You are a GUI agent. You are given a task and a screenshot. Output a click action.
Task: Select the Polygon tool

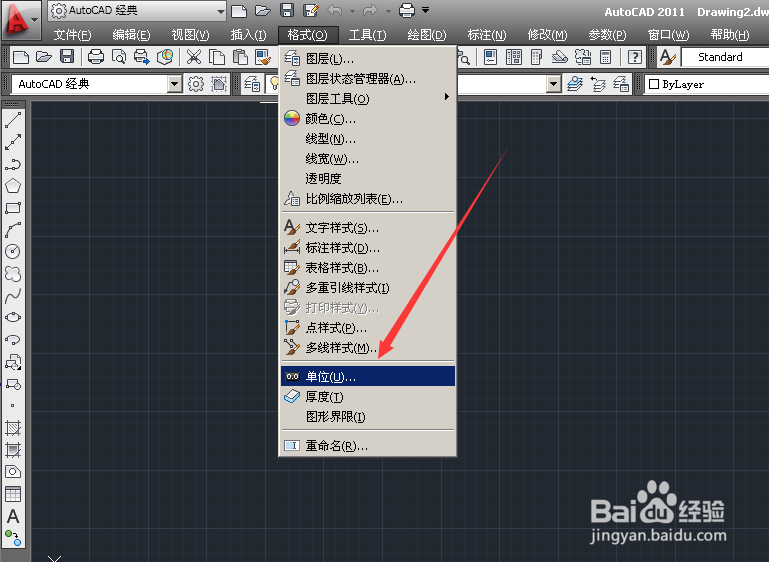pos(13,186)
